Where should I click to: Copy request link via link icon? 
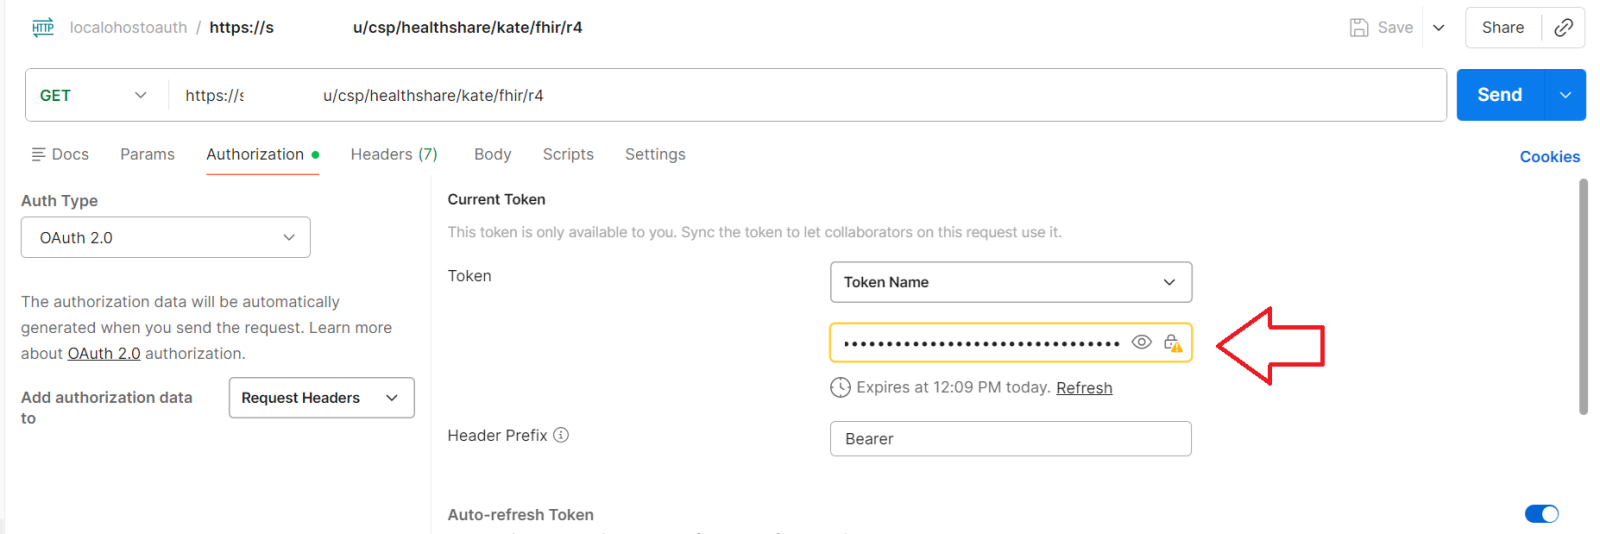tap(1564, 28)
